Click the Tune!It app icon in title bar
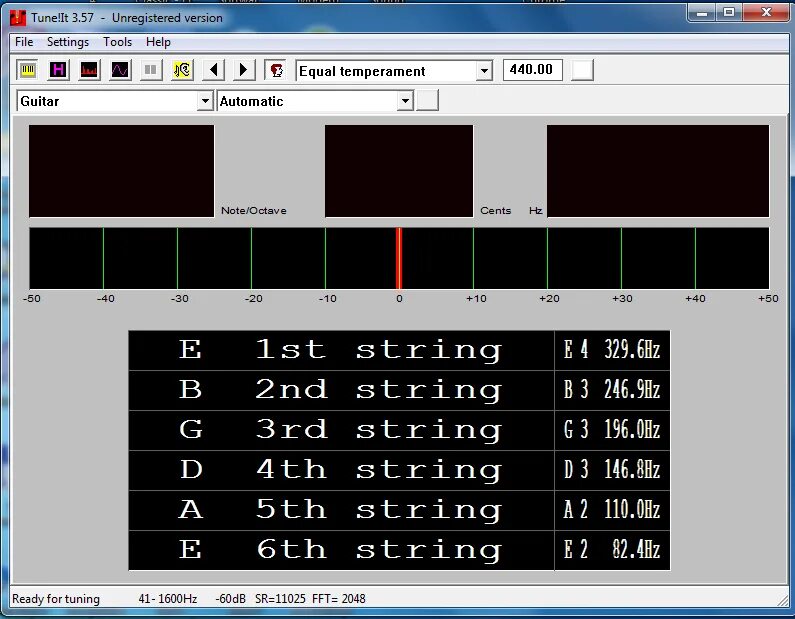The width and height of the screenshot is (795, 619). coord(18,18)
